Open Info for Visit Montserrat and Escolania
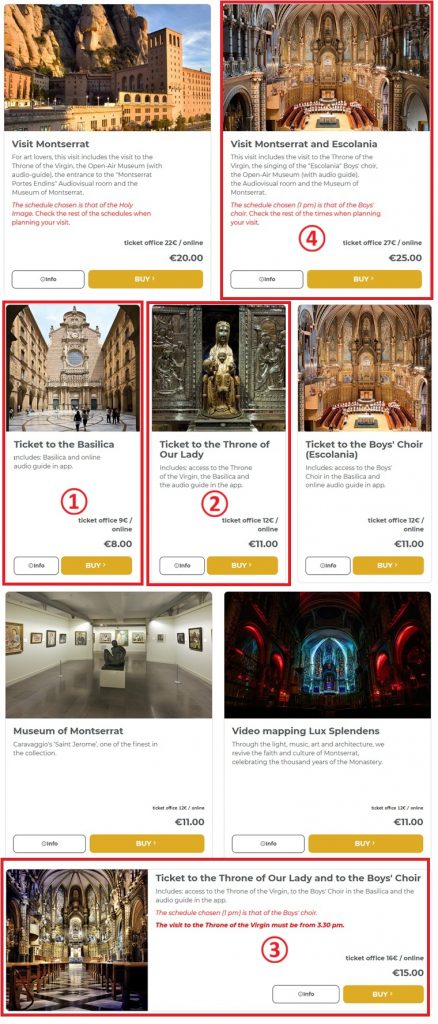438x1024 pixels. point(267,279)
